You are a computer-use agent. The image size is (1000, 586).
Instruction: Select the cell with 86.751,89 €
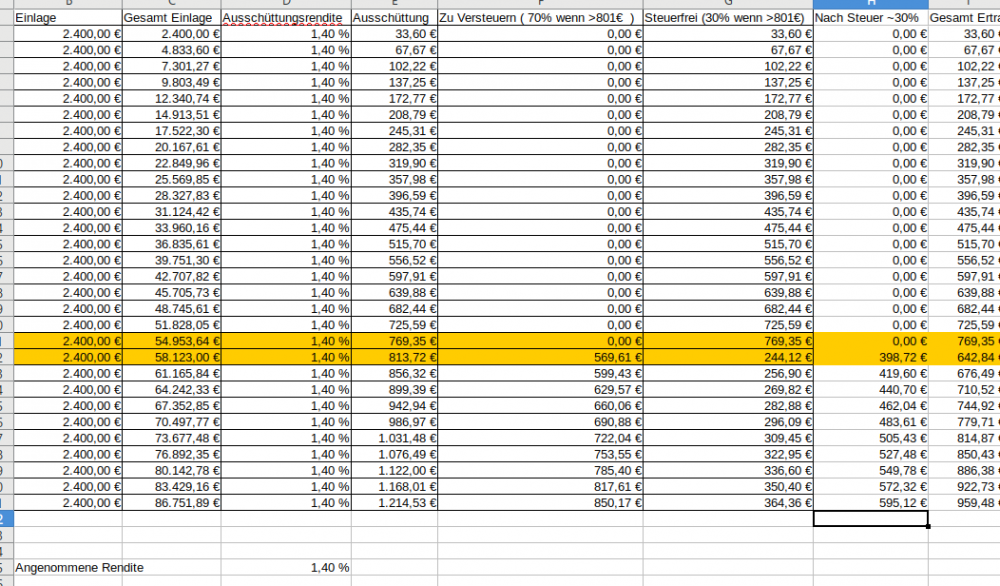pyautogui.click(x=172, y=503)
